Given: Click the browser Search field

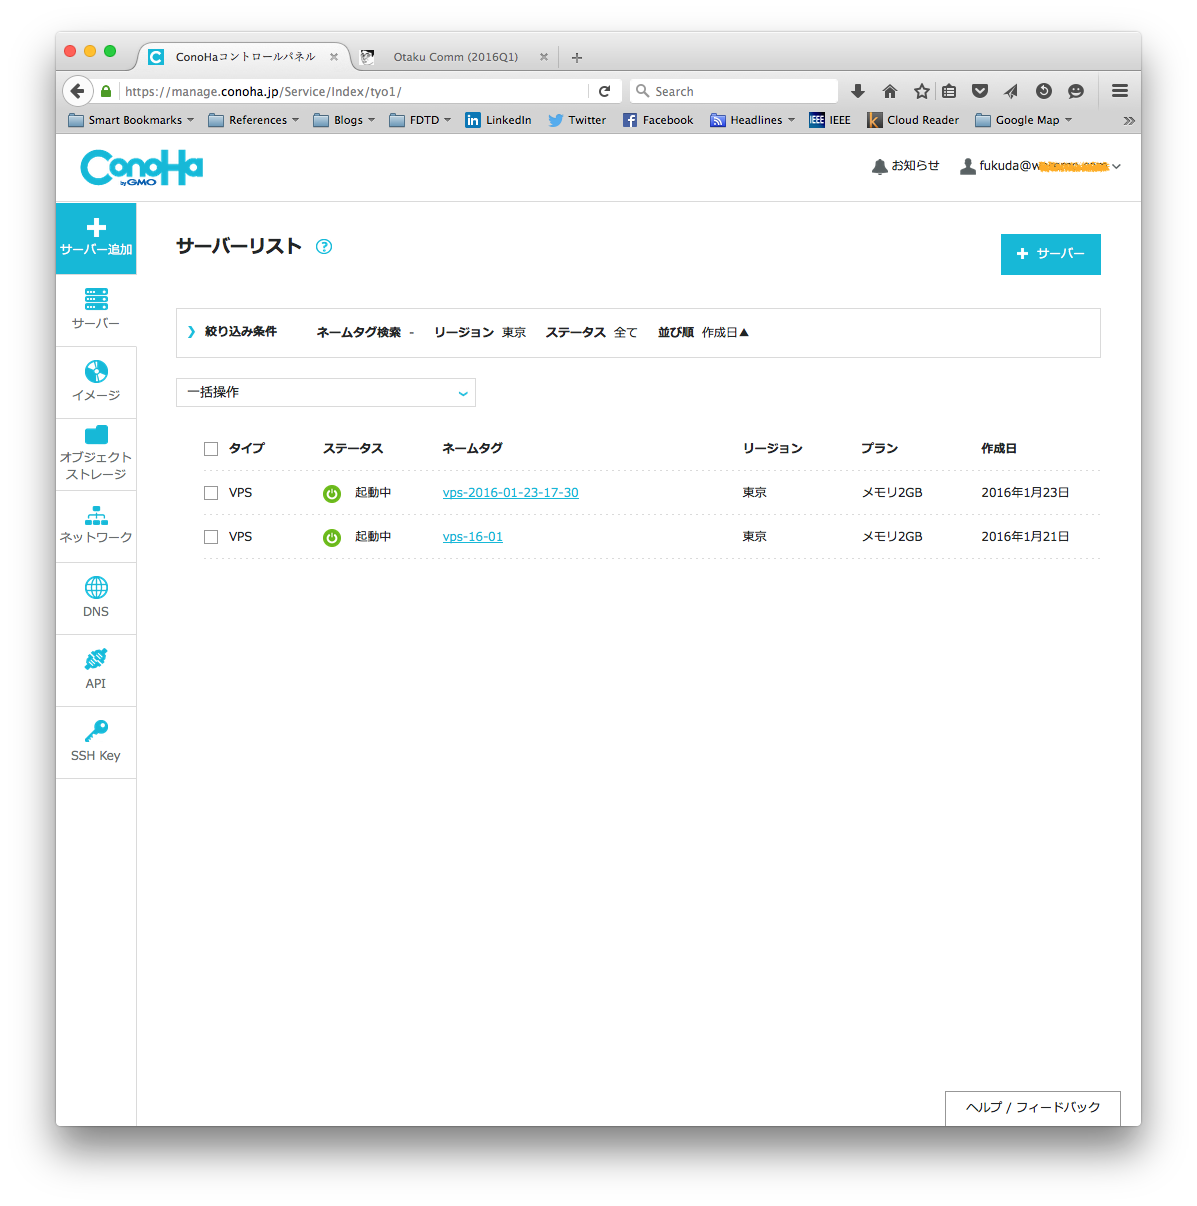Looking at the screenshot, I should pos(734,91).
